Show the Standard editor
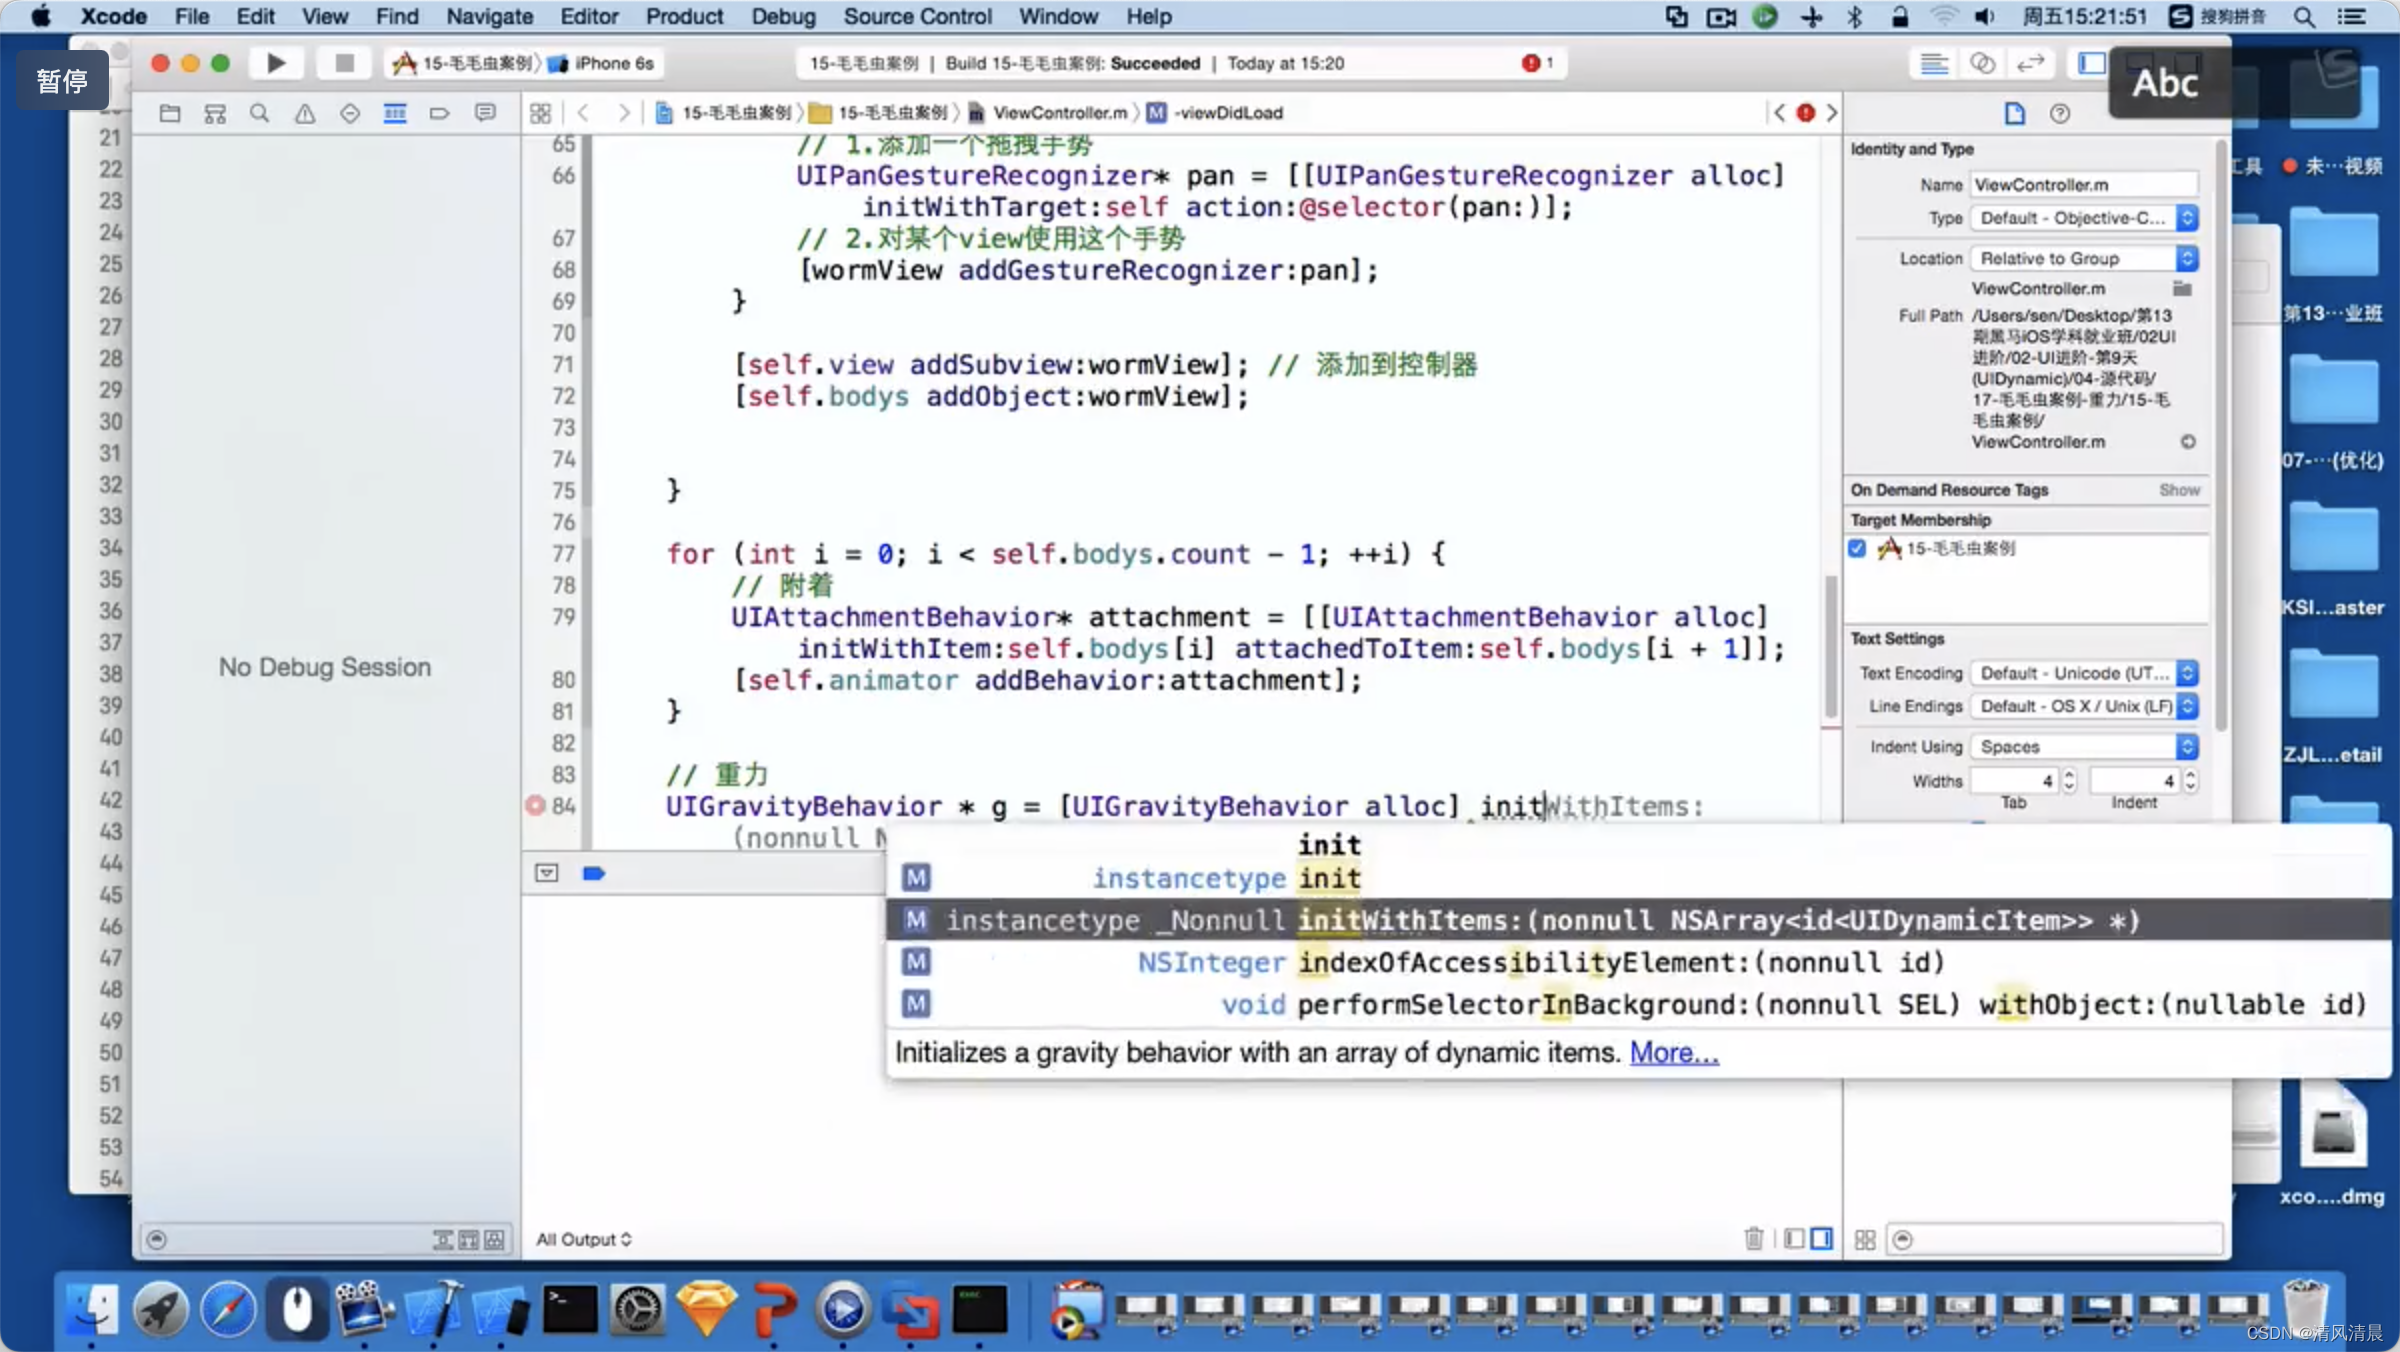The width and height of the screenshot is (2400, 1352). click(x=1934, y=64)
